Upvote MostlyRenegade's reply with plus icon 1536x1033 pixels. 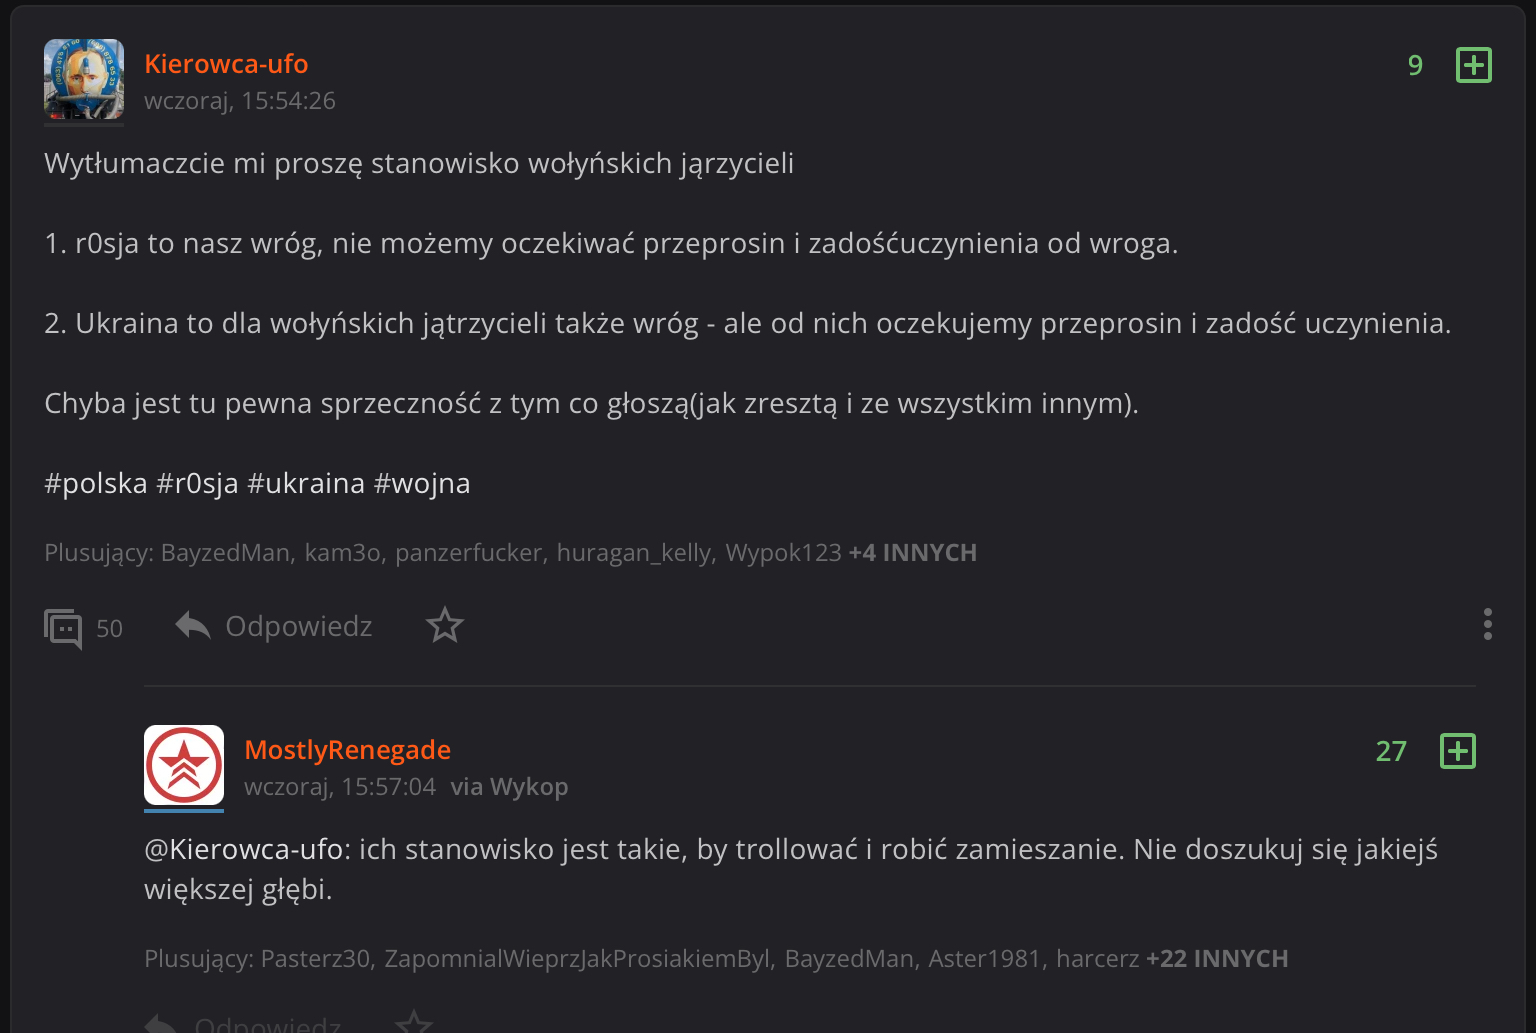(x=1457, y=751)
